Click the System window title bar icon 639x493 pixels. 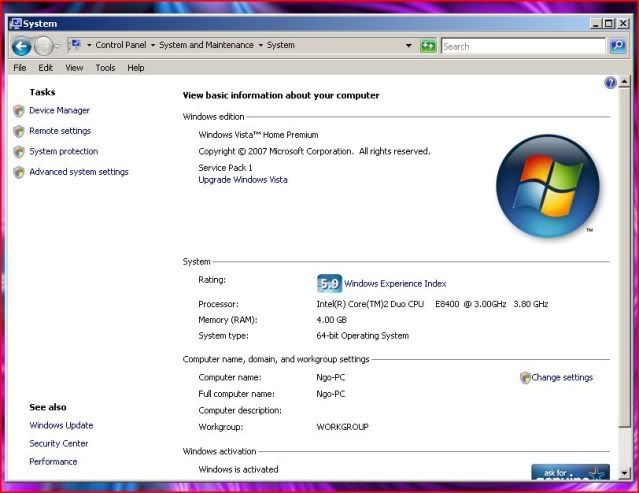(15, 24)
